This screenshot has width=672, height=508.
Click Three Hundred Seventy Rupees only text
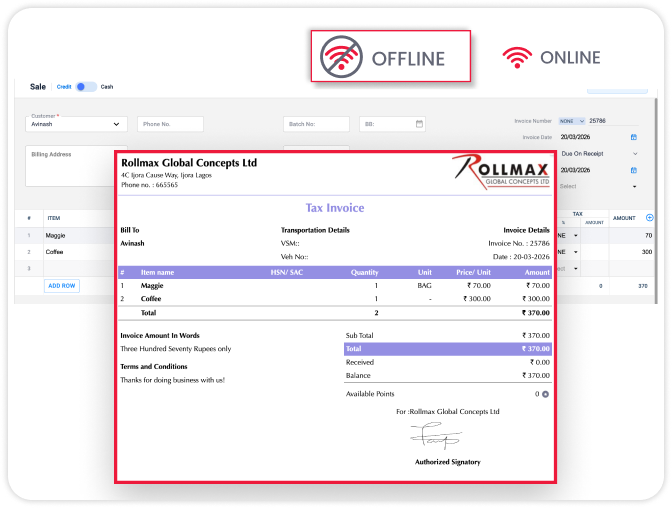(176, 349)
